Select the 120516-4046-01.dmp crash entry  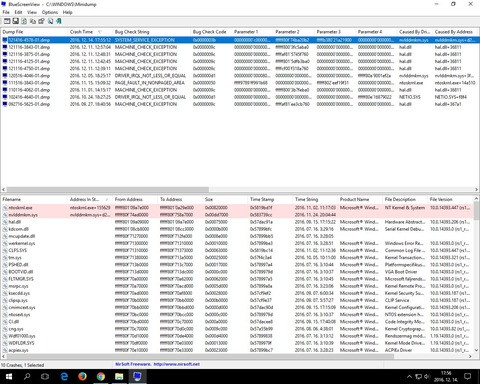tap(29, 76)
